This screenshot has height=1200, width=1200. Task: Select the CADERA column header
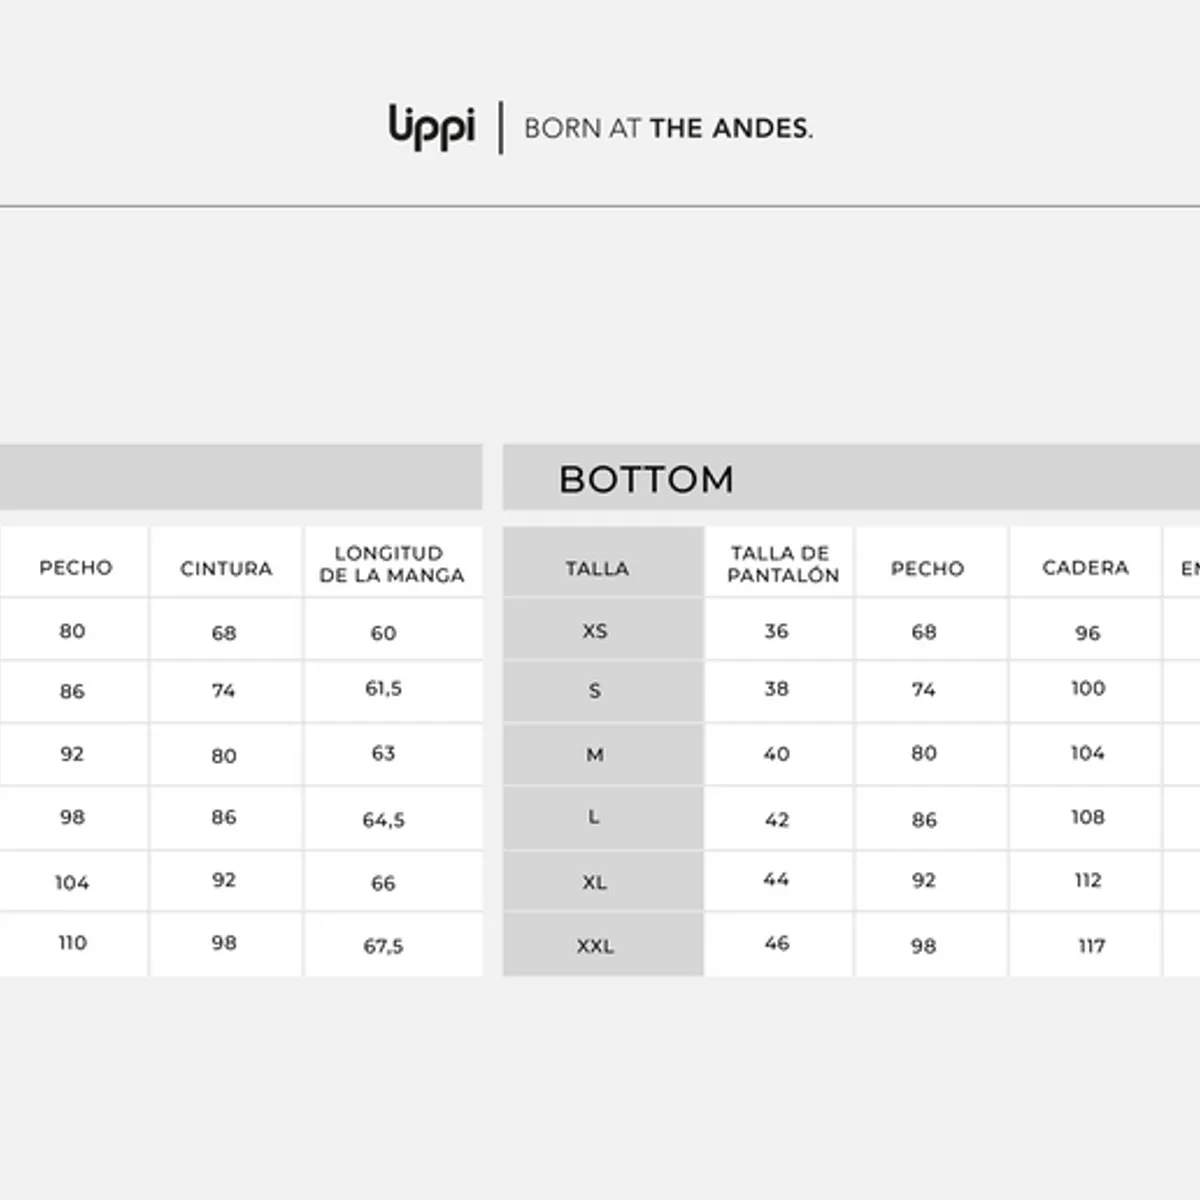[x=1085, y=568]
